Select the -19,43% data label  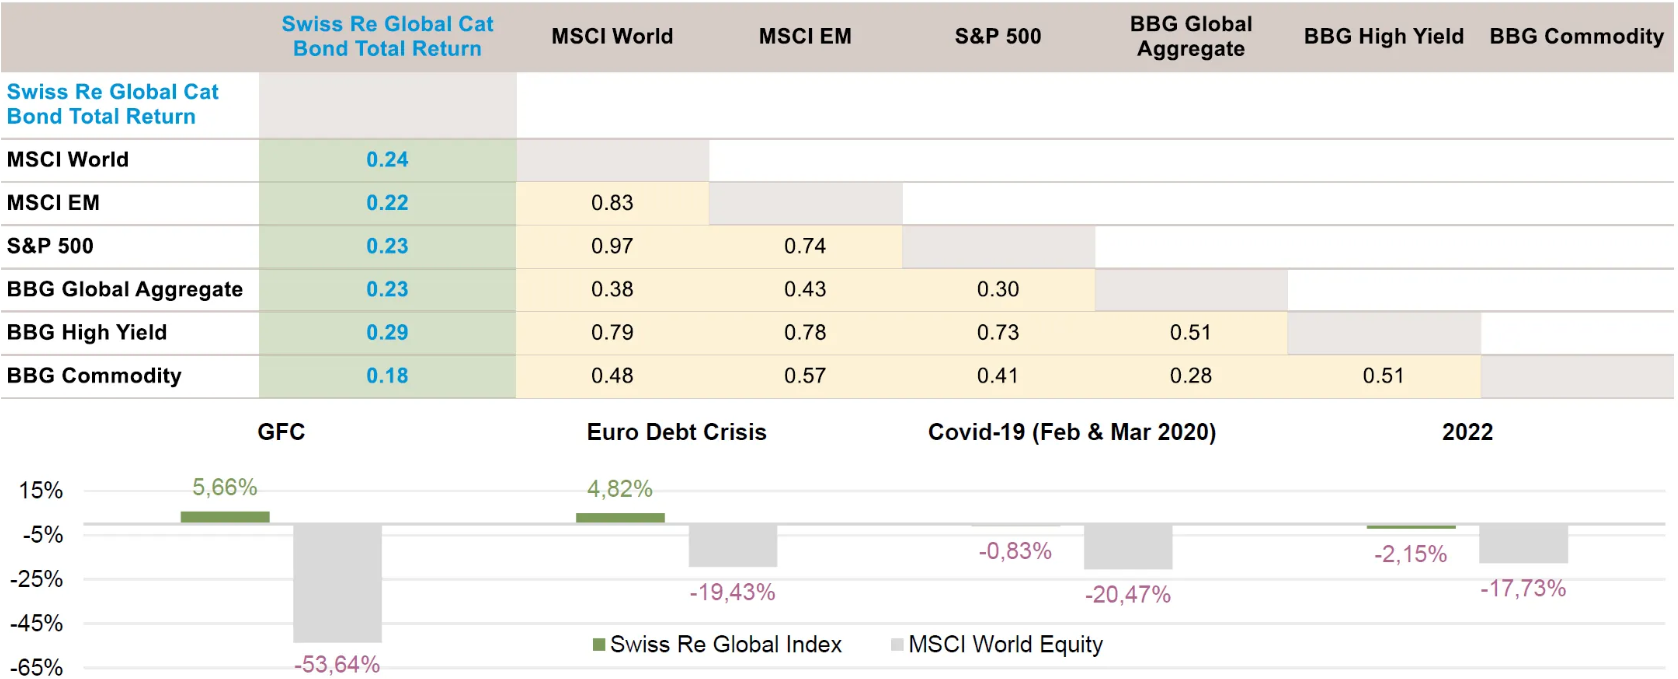click(732, 592)
